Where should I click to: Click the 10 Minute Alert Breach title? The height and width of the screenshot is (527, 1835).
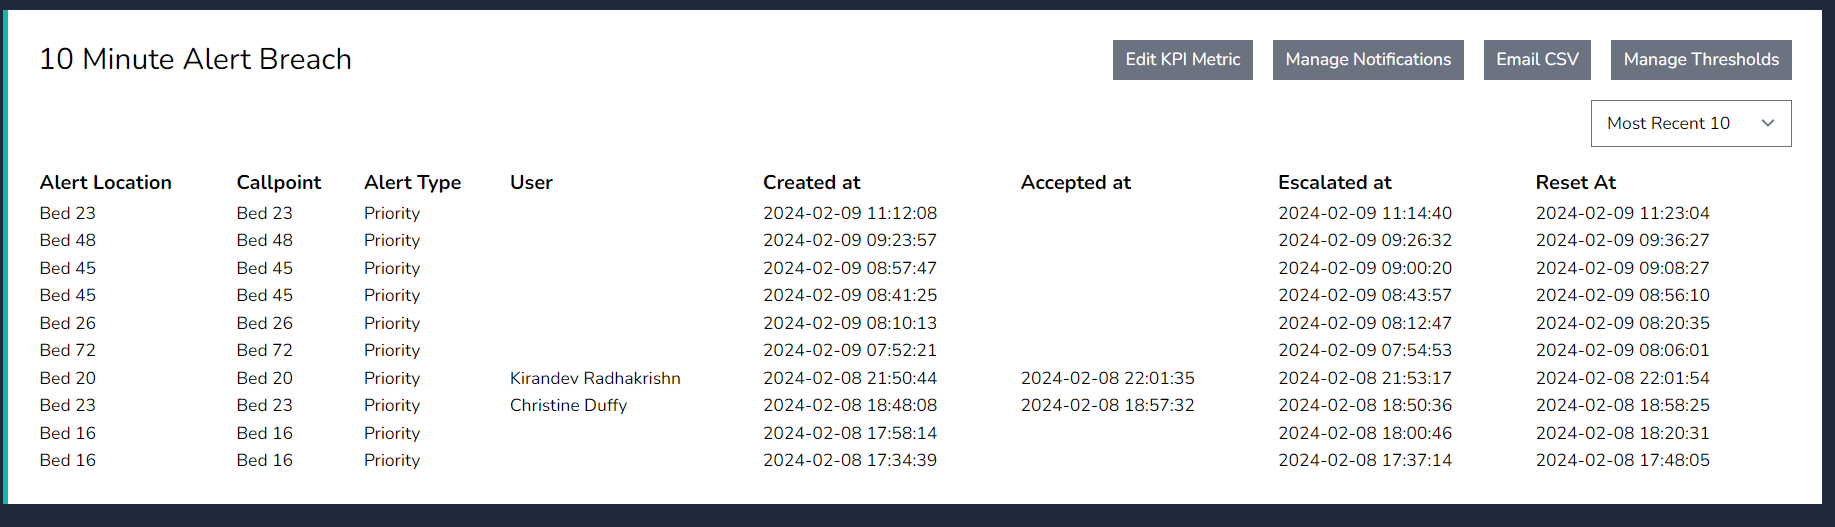(x=195, y=59)
